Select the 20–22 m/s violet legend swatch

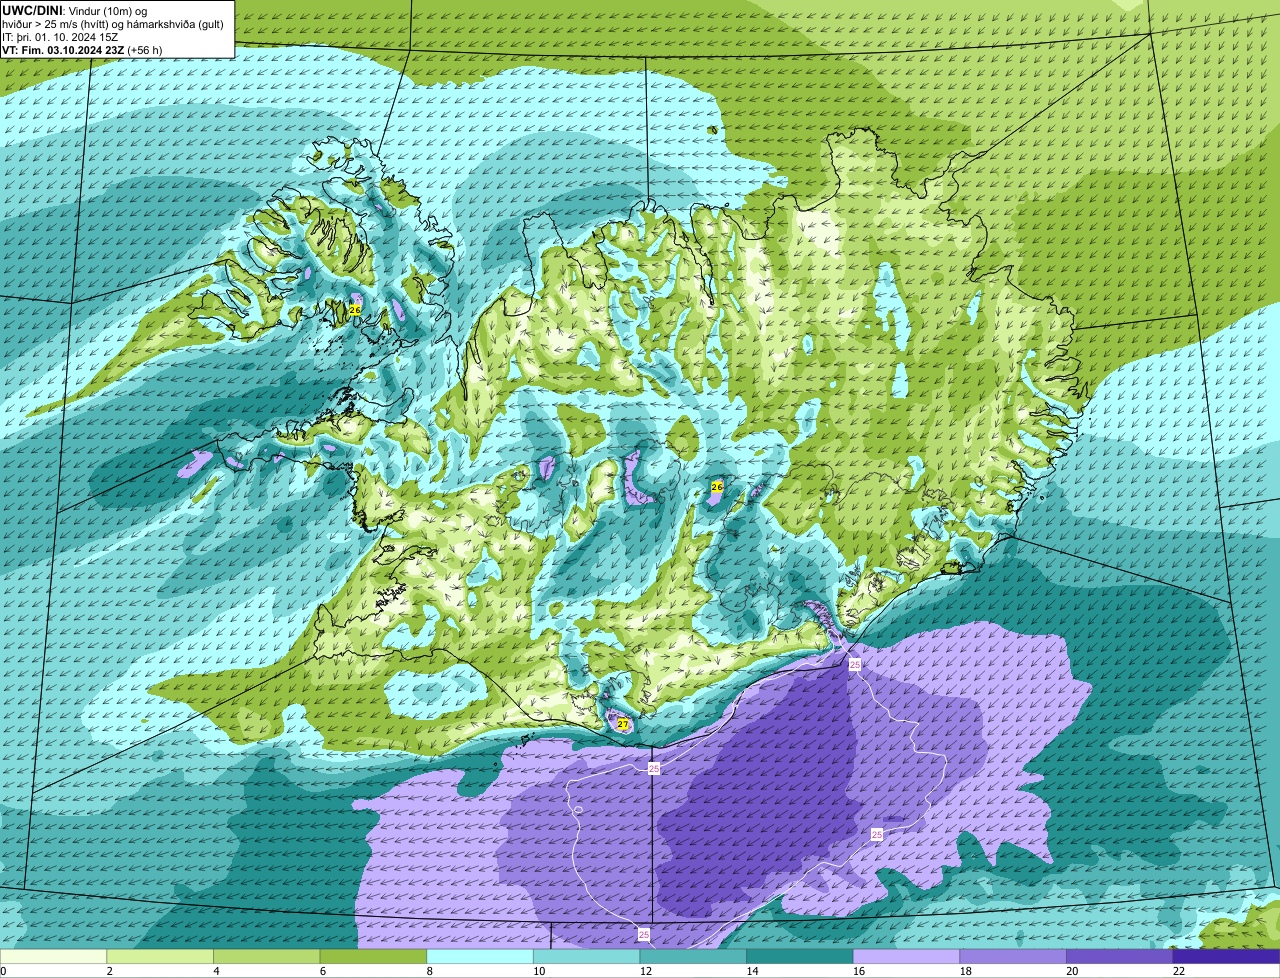1120,957
